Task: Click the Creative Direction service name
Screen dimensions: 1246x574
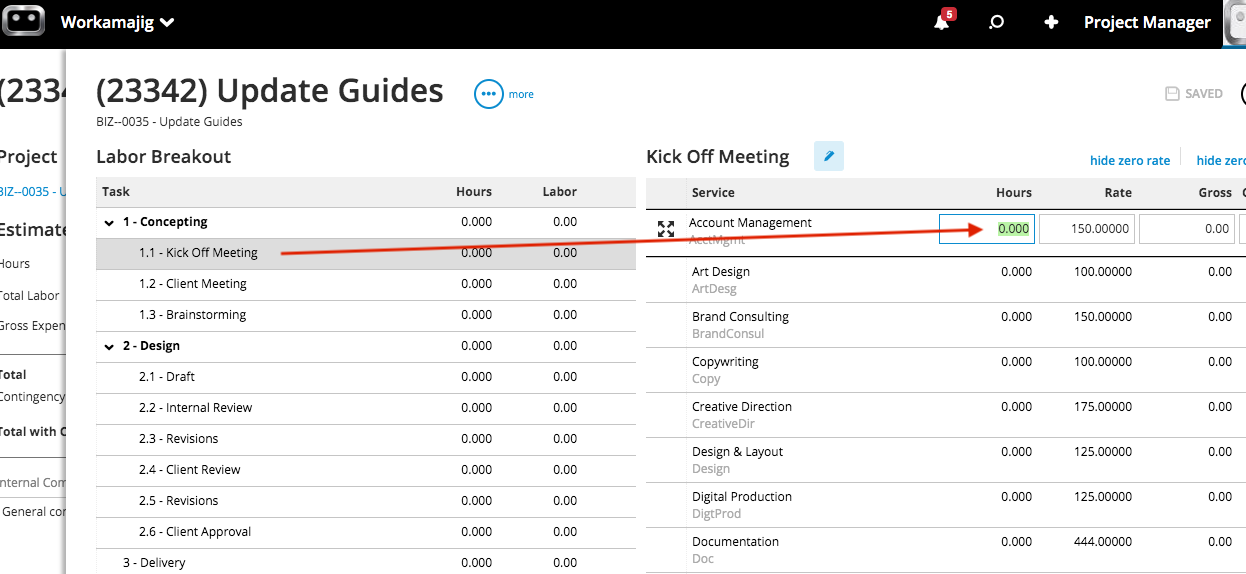Action: tap(742, 407)
